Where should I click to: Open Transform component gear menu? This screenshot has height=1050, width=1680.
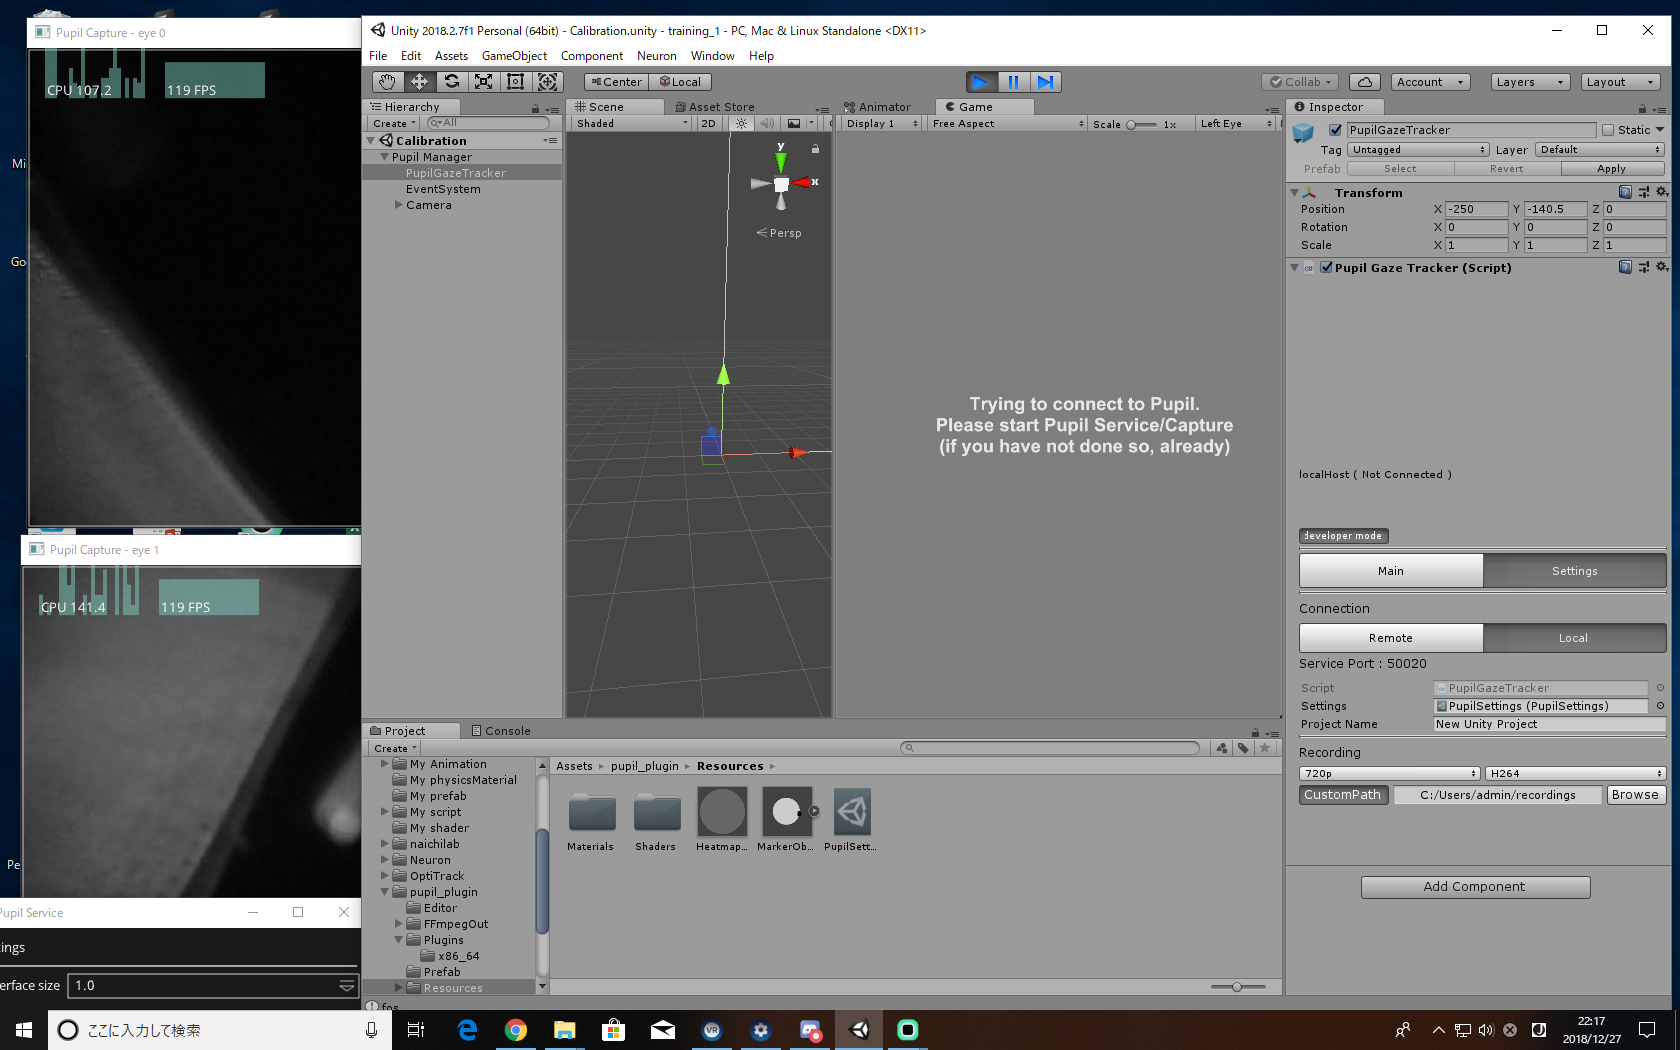1661,192
